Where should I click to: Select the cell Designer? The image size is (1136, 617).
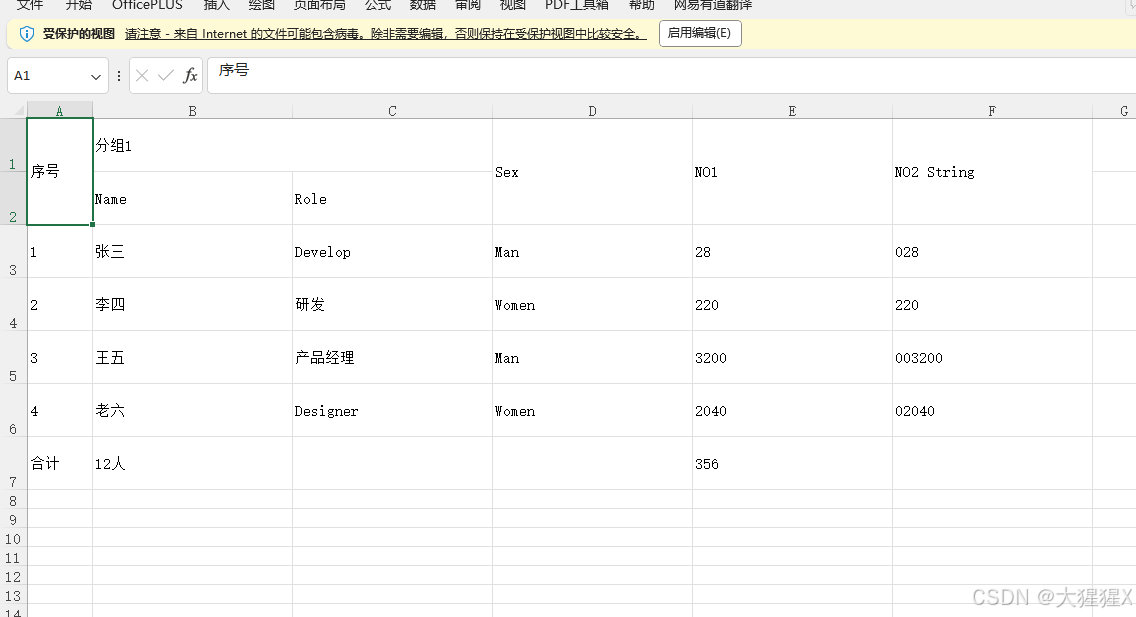pos(392,410)
